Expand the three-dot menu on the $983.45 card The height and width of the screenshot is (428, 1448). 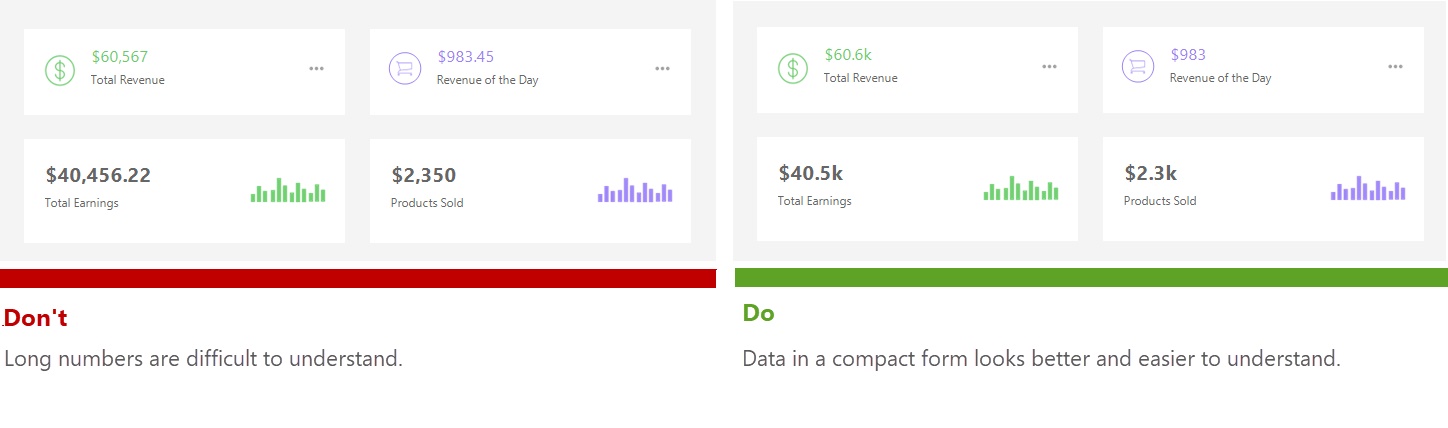coord(662,68)
